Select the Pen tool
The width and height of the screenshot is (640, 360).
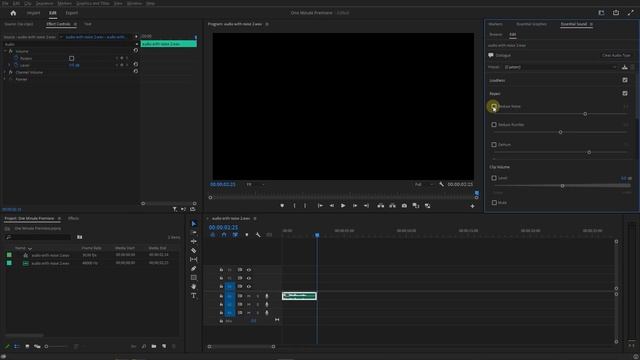(194, 269)
